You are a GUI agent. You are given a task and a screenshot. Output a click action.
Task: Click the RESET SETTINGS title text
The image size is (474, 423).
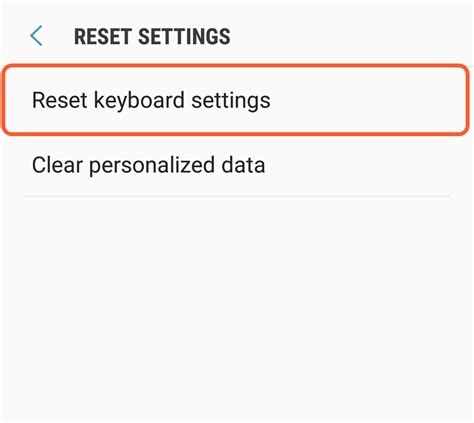point(152,36)
